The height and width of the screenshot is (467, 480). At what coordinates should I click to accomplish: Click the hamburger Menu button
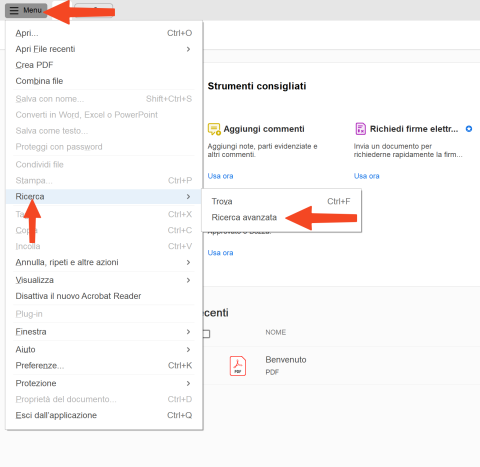[x=26, y=10]
